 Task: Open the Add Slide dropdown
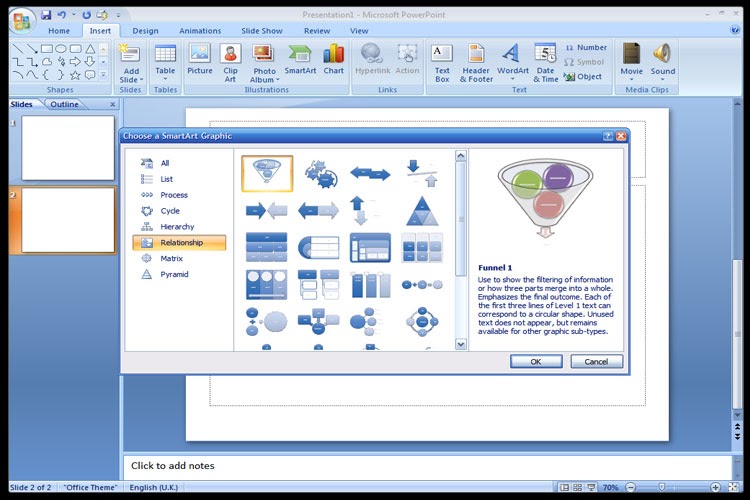click(x=131, y=76)
